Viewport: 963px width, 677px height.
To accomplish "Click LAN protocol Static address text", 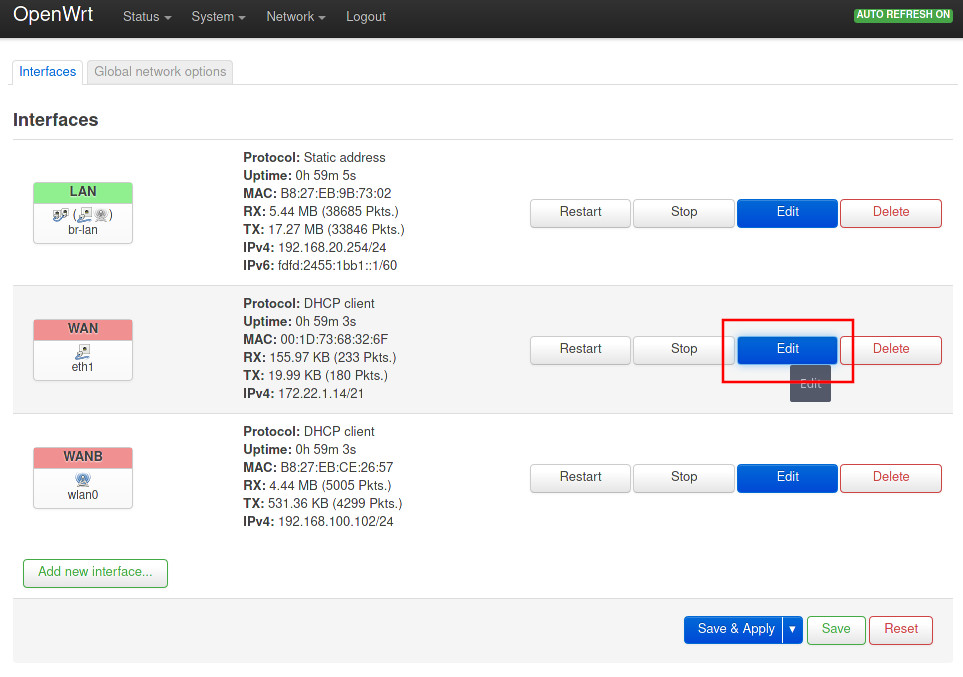I will pos(345,158).
